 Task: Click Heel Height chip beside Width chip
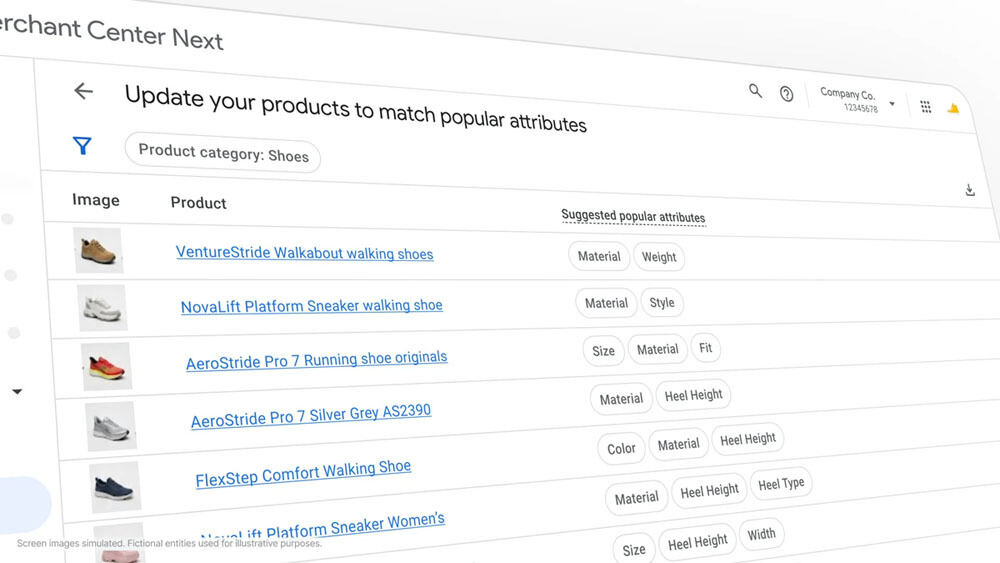coord(698,543)
